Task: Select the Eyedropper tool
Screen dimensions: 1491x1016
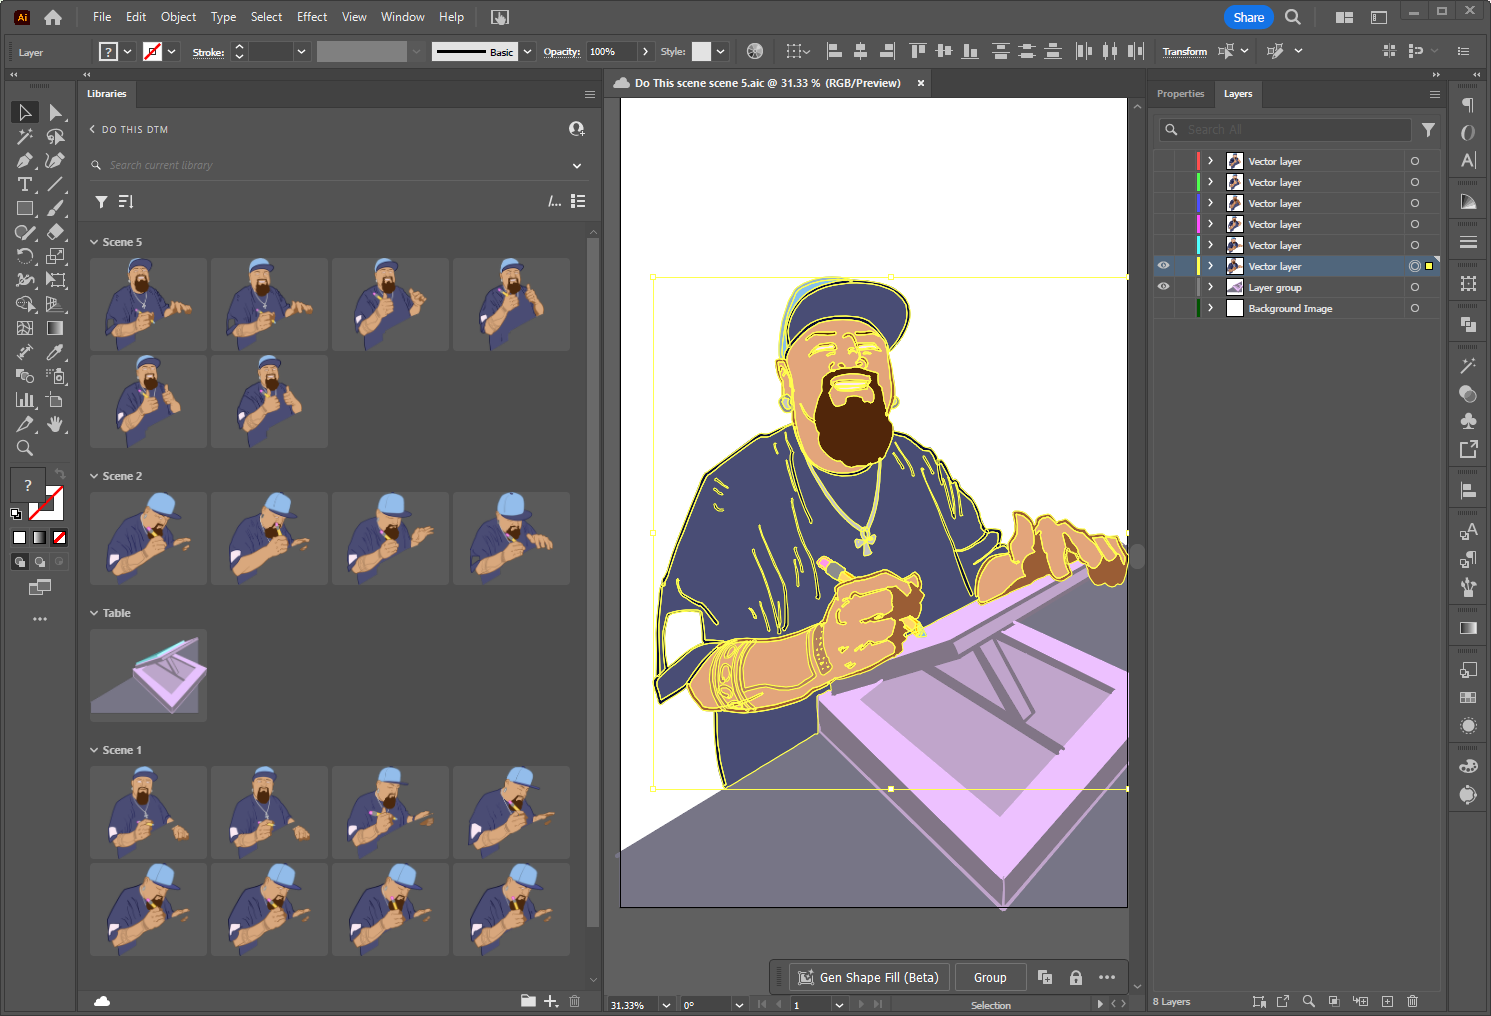Action: (56, 352)
